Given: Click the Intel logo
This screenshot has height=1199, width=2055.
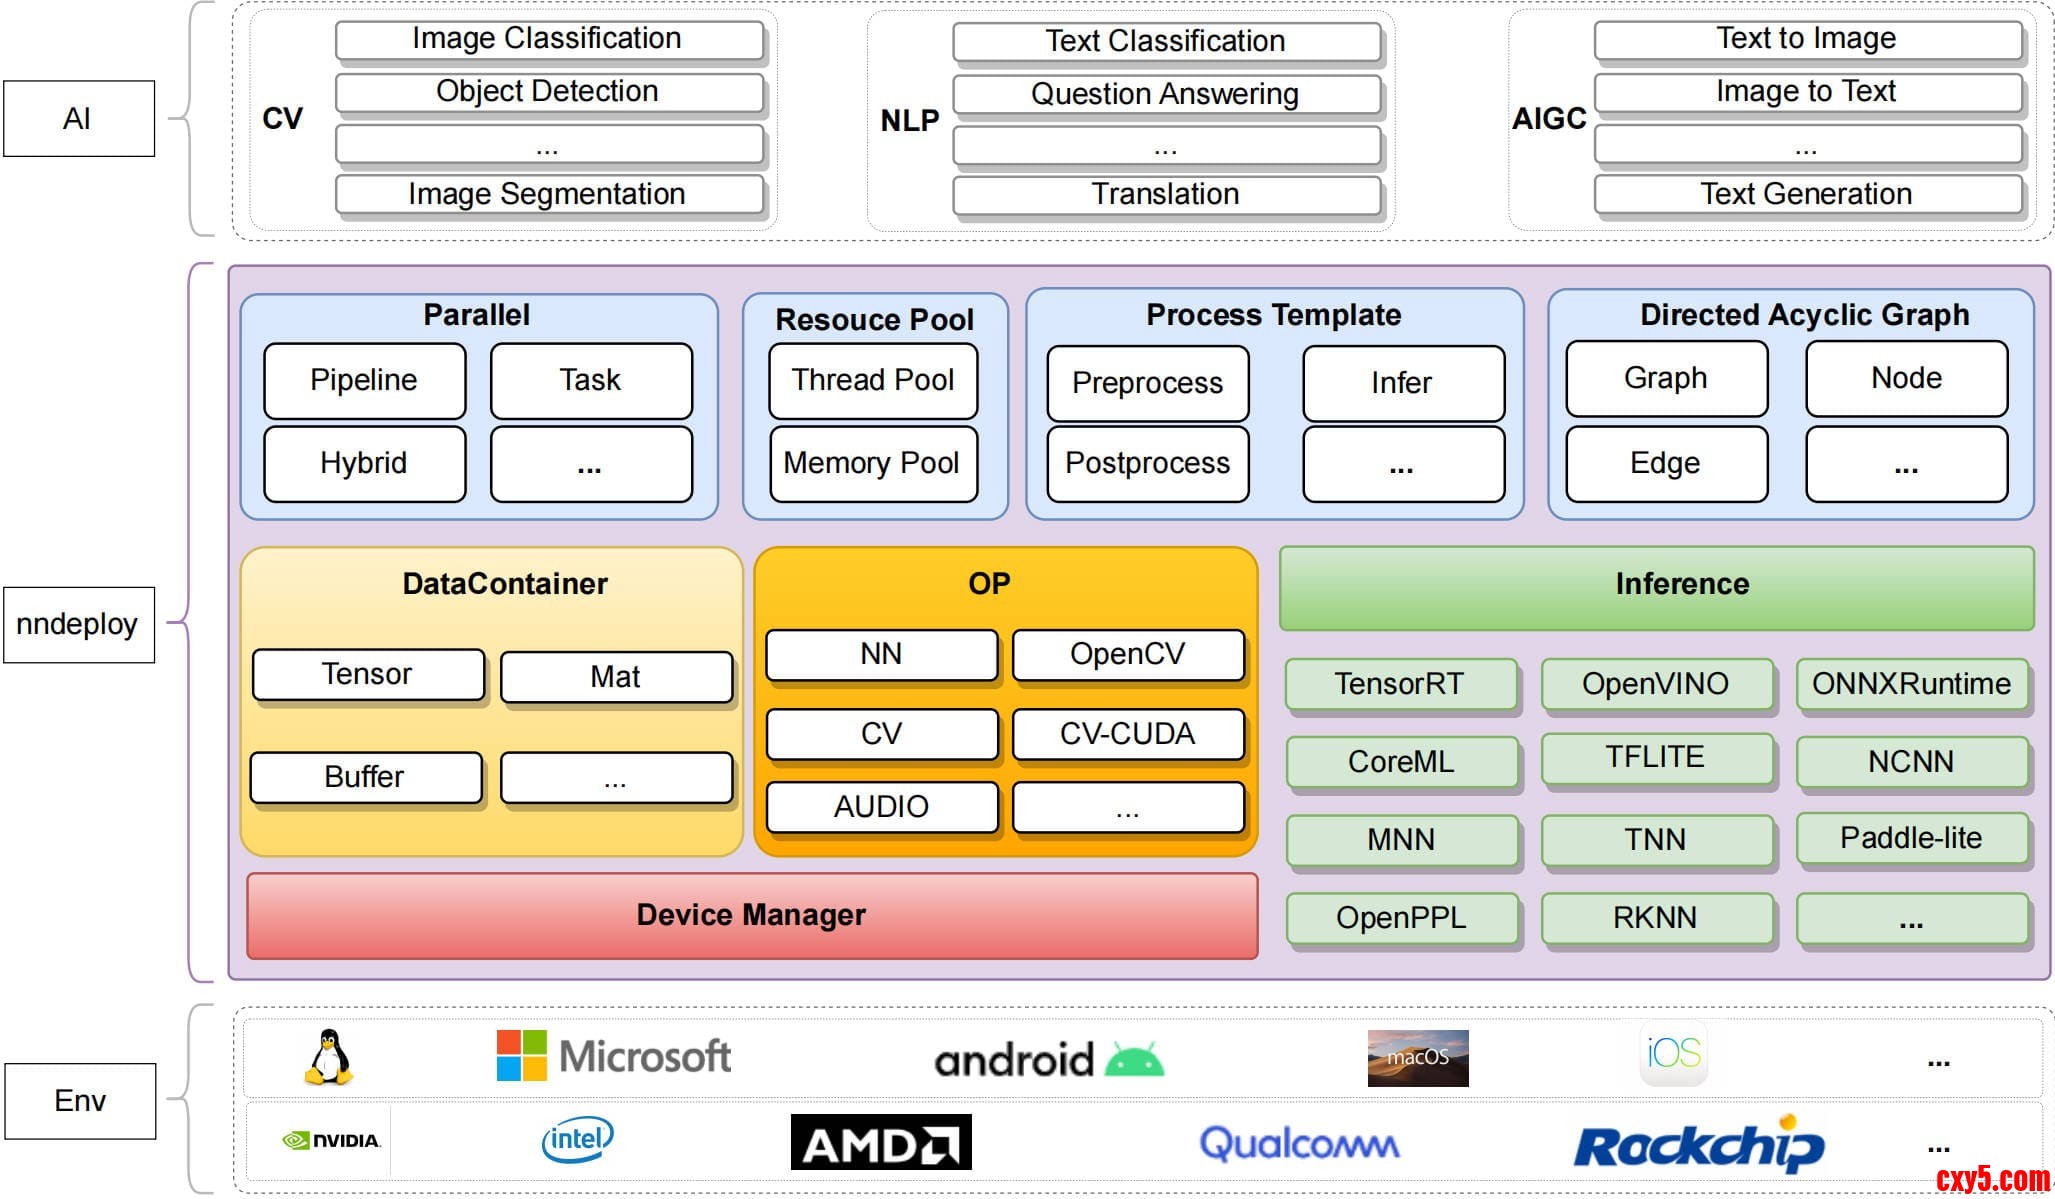Looking at the screenshot, I should coord(577,1140).
